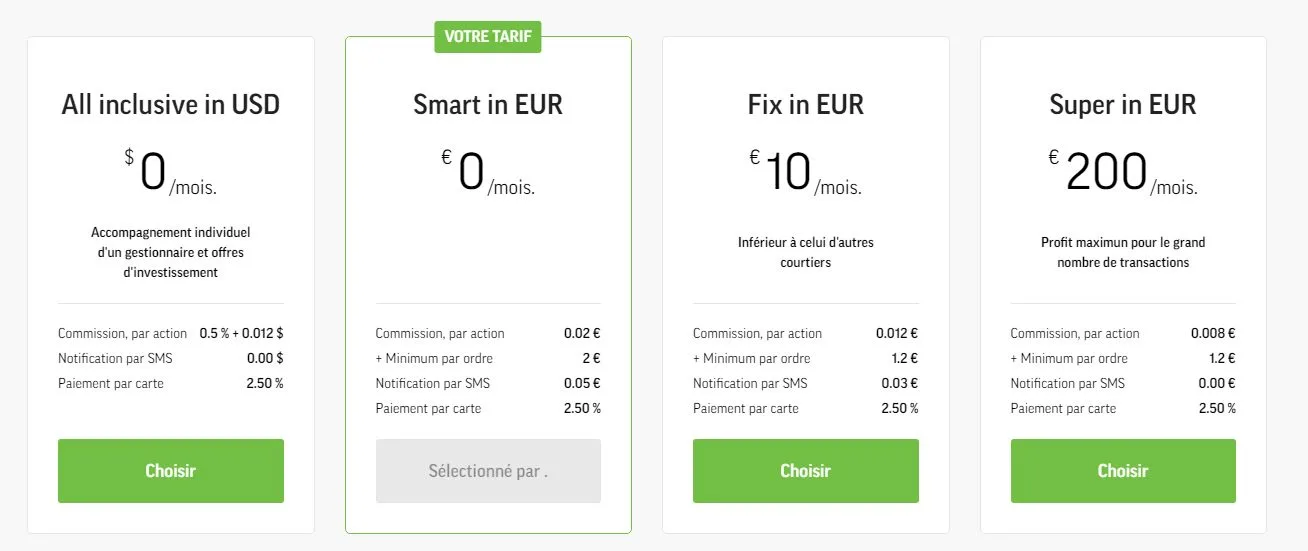The image size is (1308, 551).
Task: Click the 'VOTRE TARIF' green badge
Action: (488, 38)
